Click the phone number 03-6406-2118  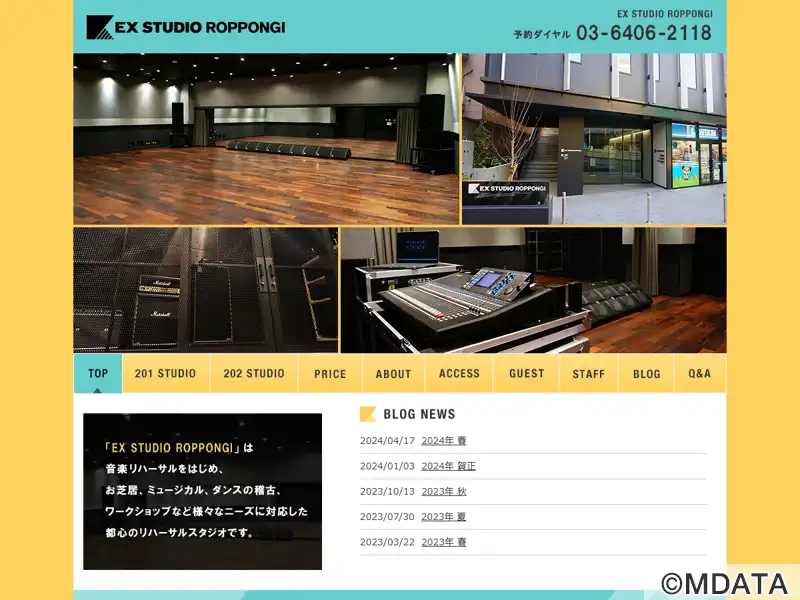(x=644, y=33)
